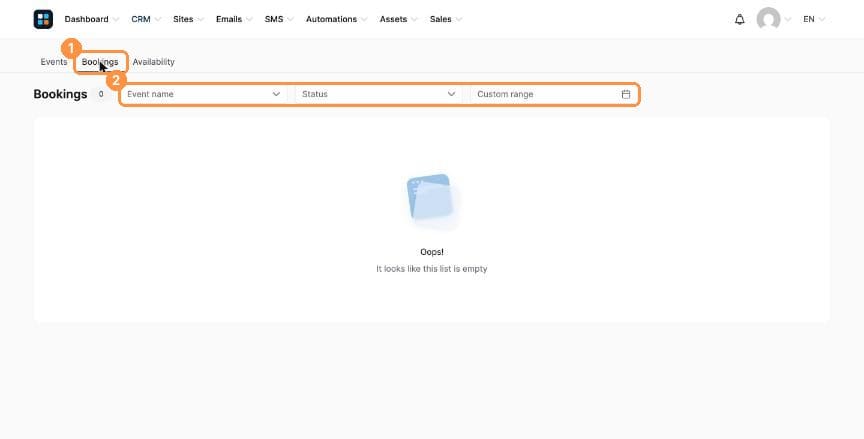The height and width of the screenshot is (439, 864).
Task: Open the CRM menu
Action: [146, 19]
